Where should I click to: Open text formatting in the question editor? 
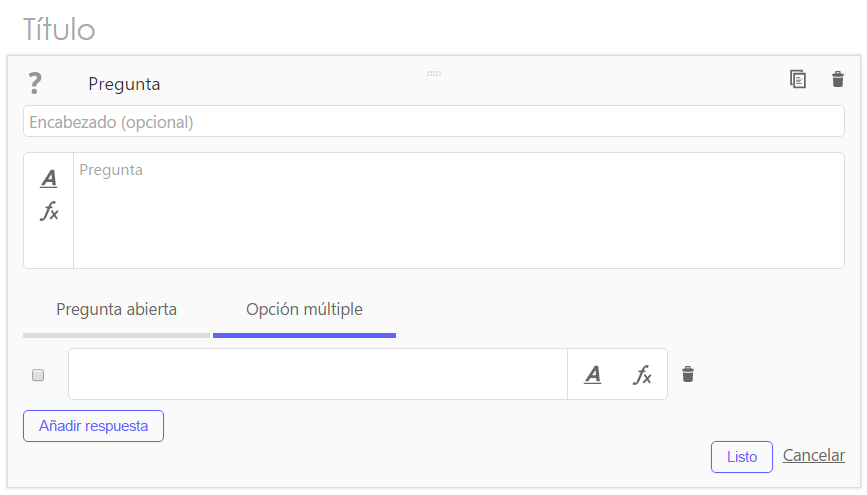49,178
